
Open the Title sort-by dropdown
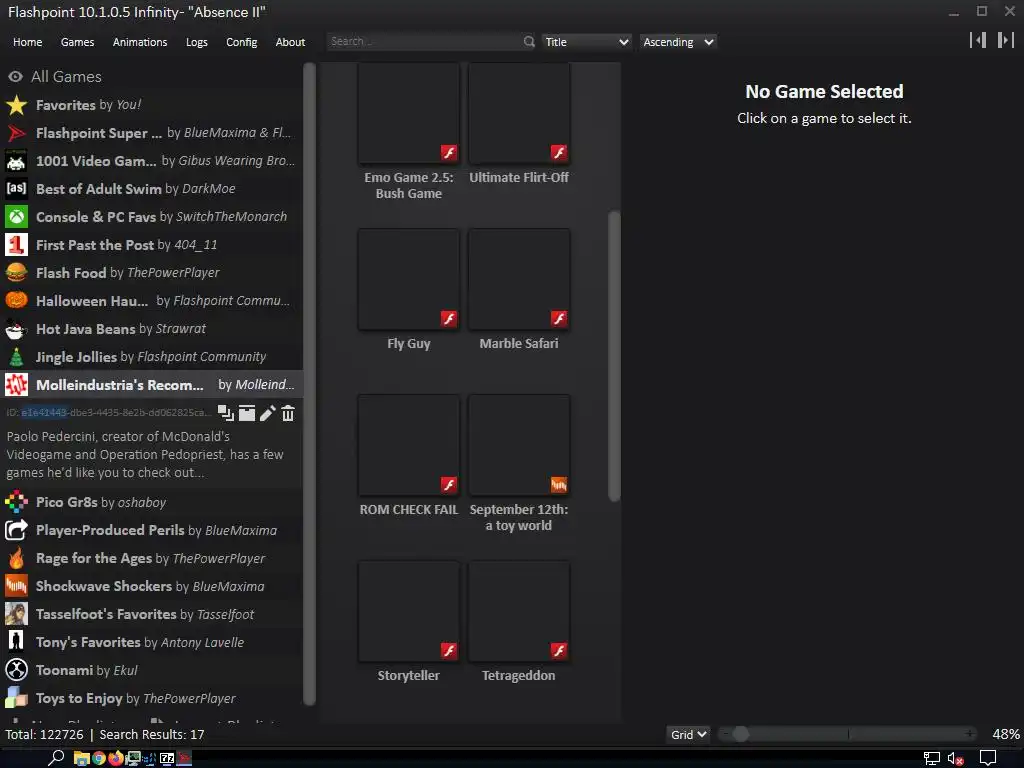[586, 42]
